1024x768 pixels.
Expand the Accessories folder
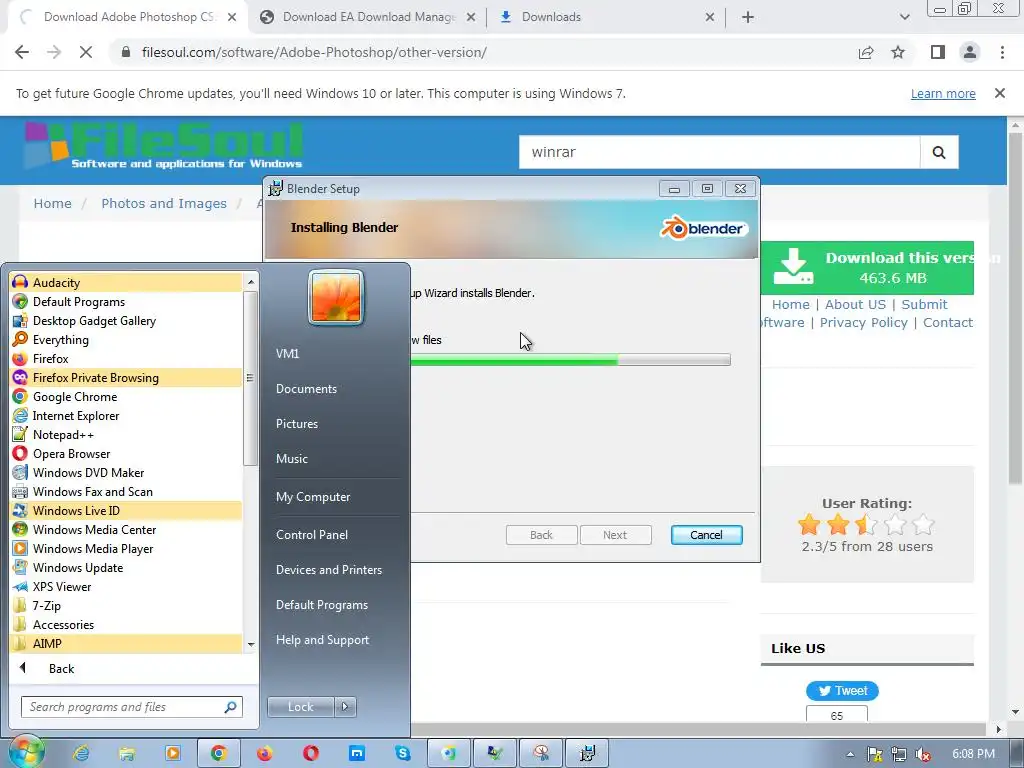pyautogui.click(x=126, y=624)
